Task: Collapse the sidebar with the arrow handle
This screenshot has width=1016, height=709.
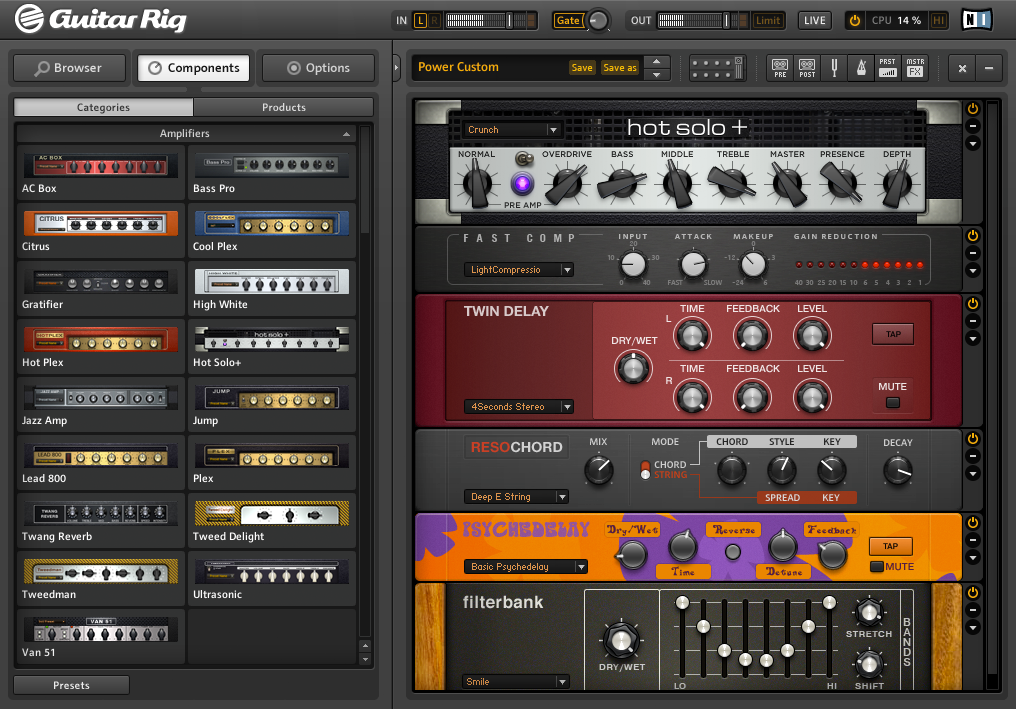Action: pos(397,67)
